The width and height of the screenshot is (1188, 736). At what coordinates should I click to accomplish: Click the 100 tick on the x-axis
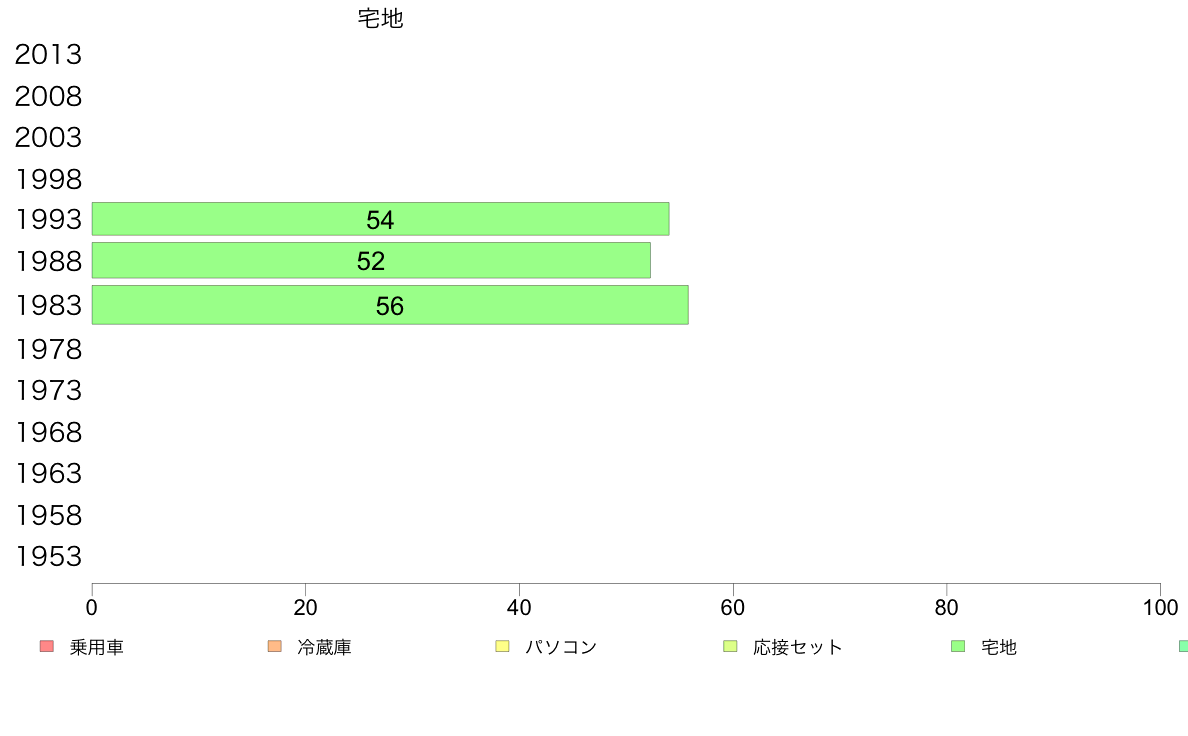[x=1160, y=607]
